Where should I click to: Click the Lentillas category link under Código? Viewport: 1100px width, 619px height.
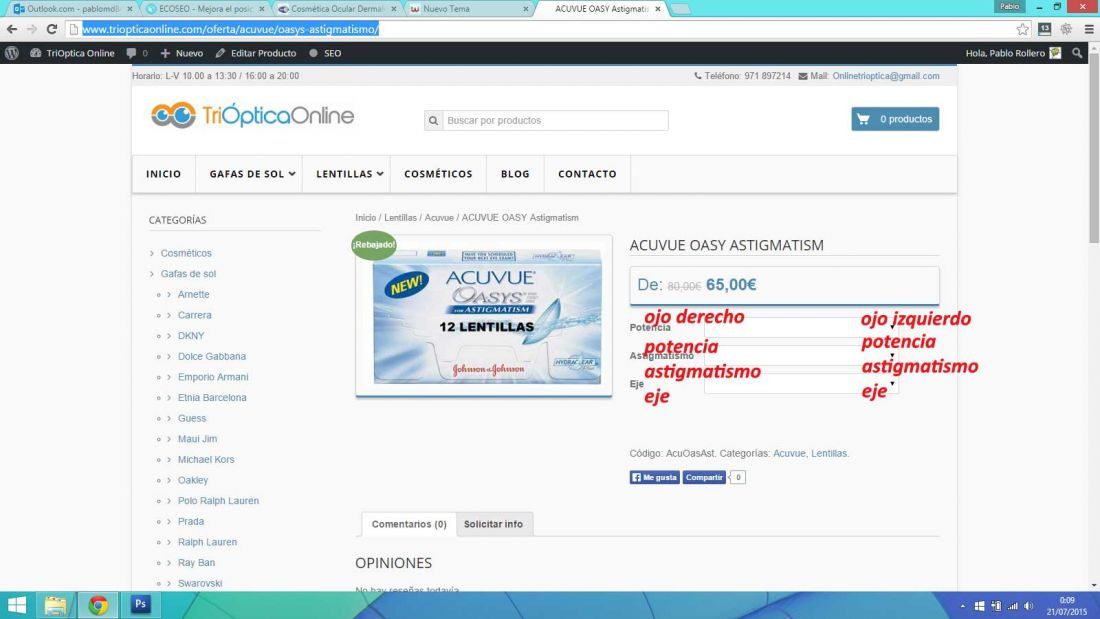point(829,453)
